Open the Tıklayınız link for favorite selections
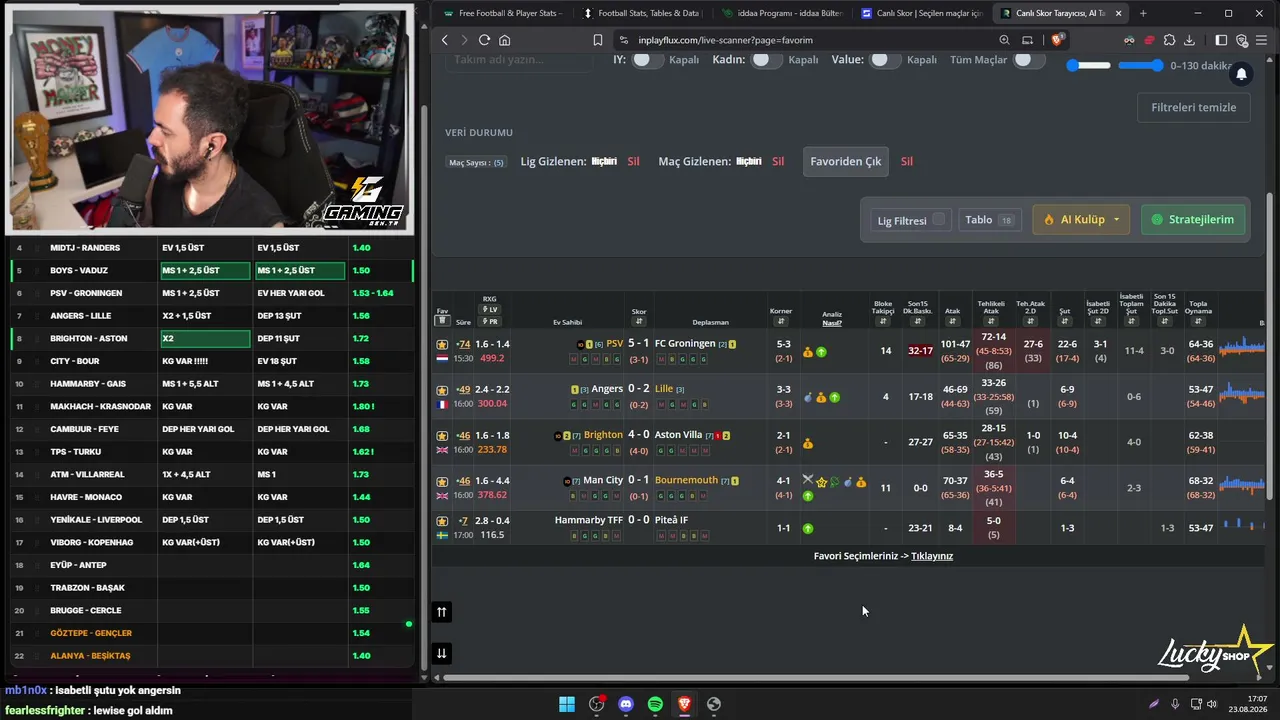 pyautogui.click(x=932, y=556)
